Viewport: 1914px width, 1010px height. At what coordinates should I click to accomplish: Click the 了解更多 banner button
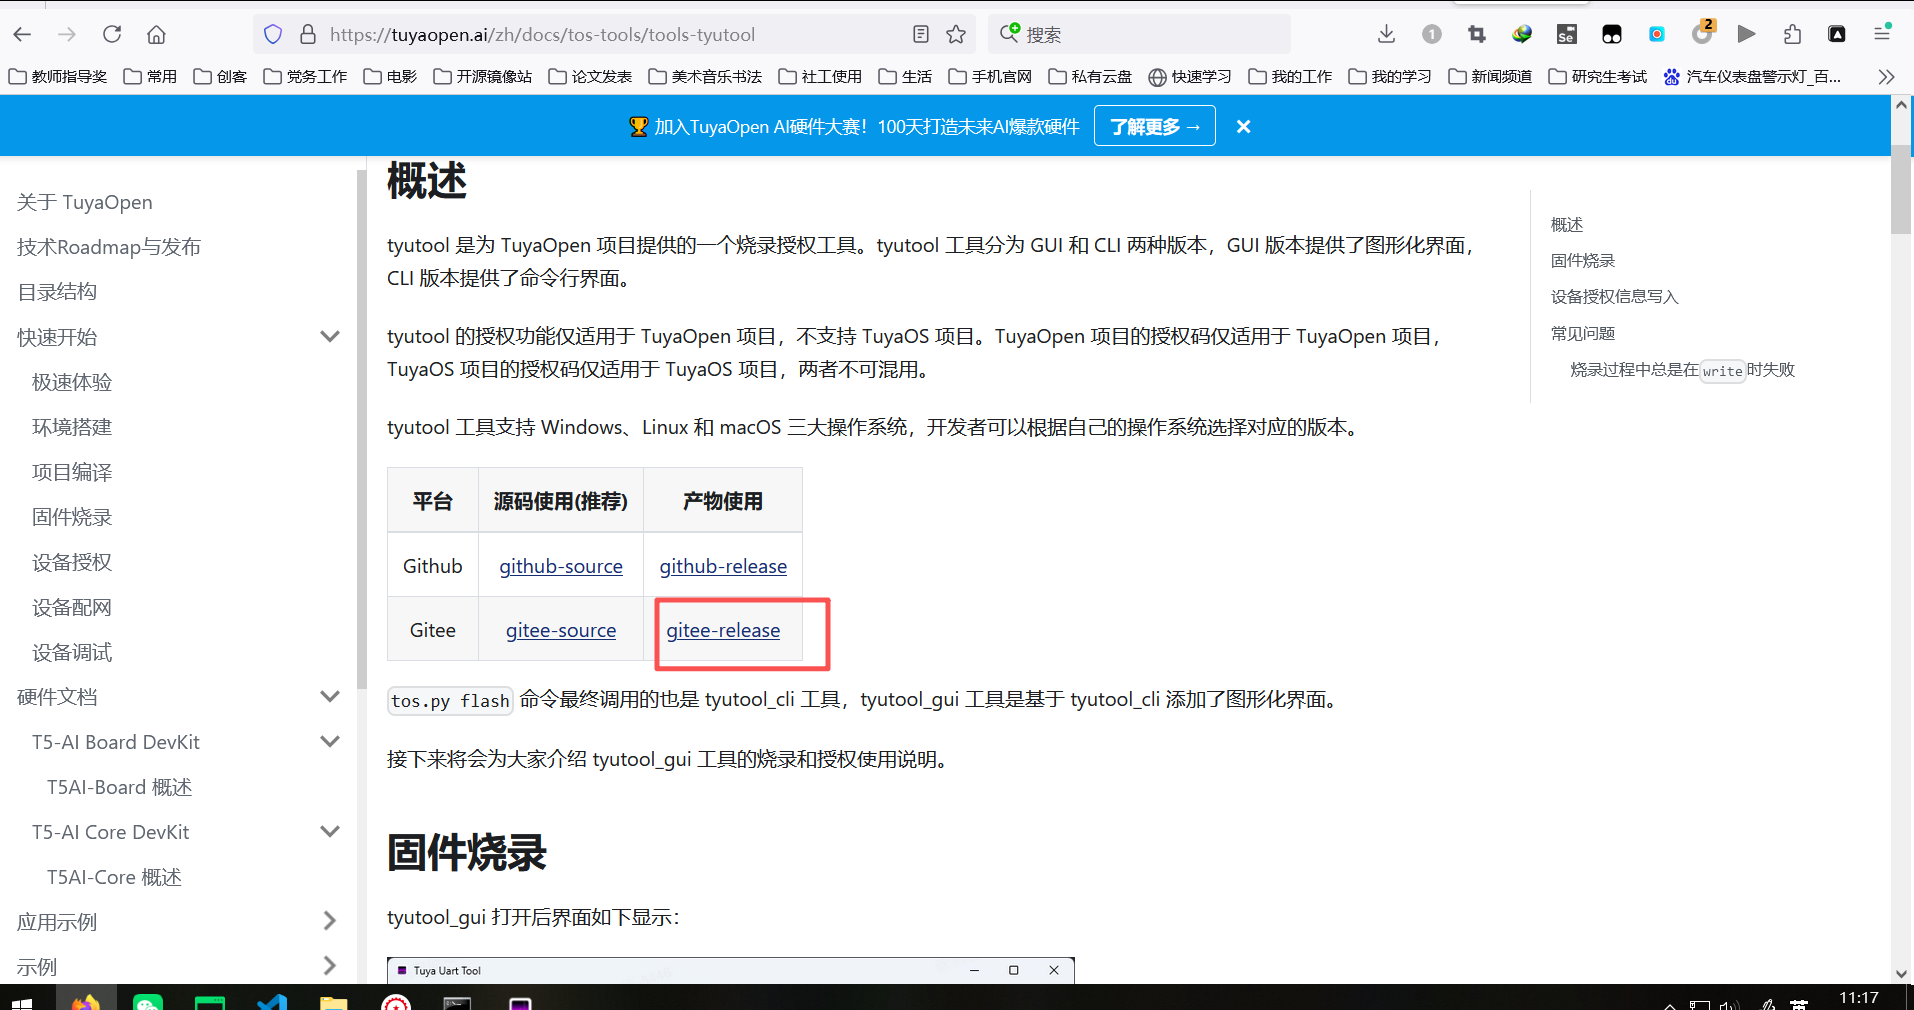coord(1155,126)
